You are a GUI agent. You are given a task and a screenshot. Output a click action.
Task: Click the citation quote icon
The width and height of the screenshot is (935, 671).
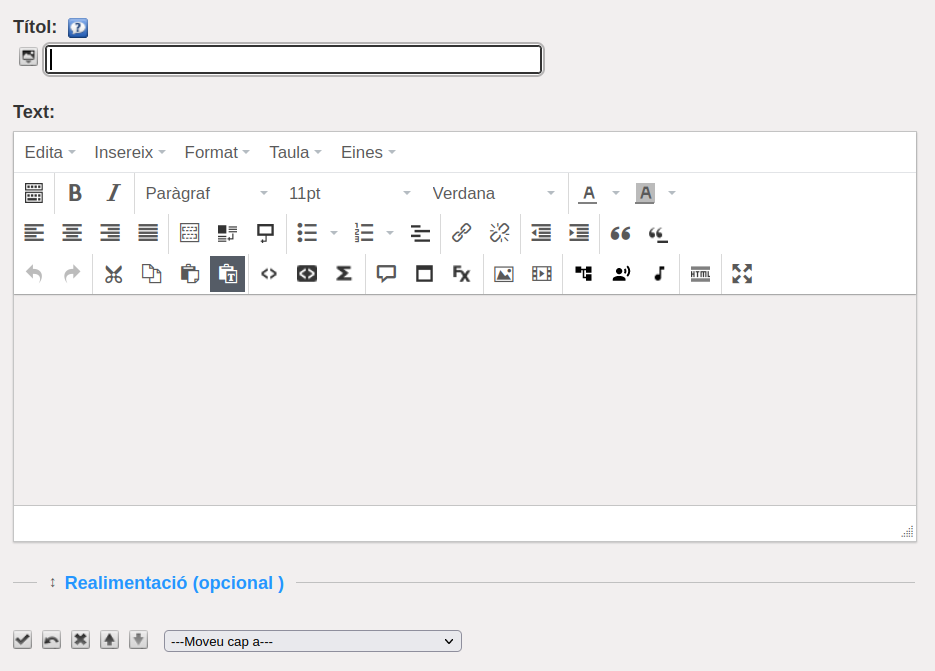pyautogui.click(x=658, y=233)
